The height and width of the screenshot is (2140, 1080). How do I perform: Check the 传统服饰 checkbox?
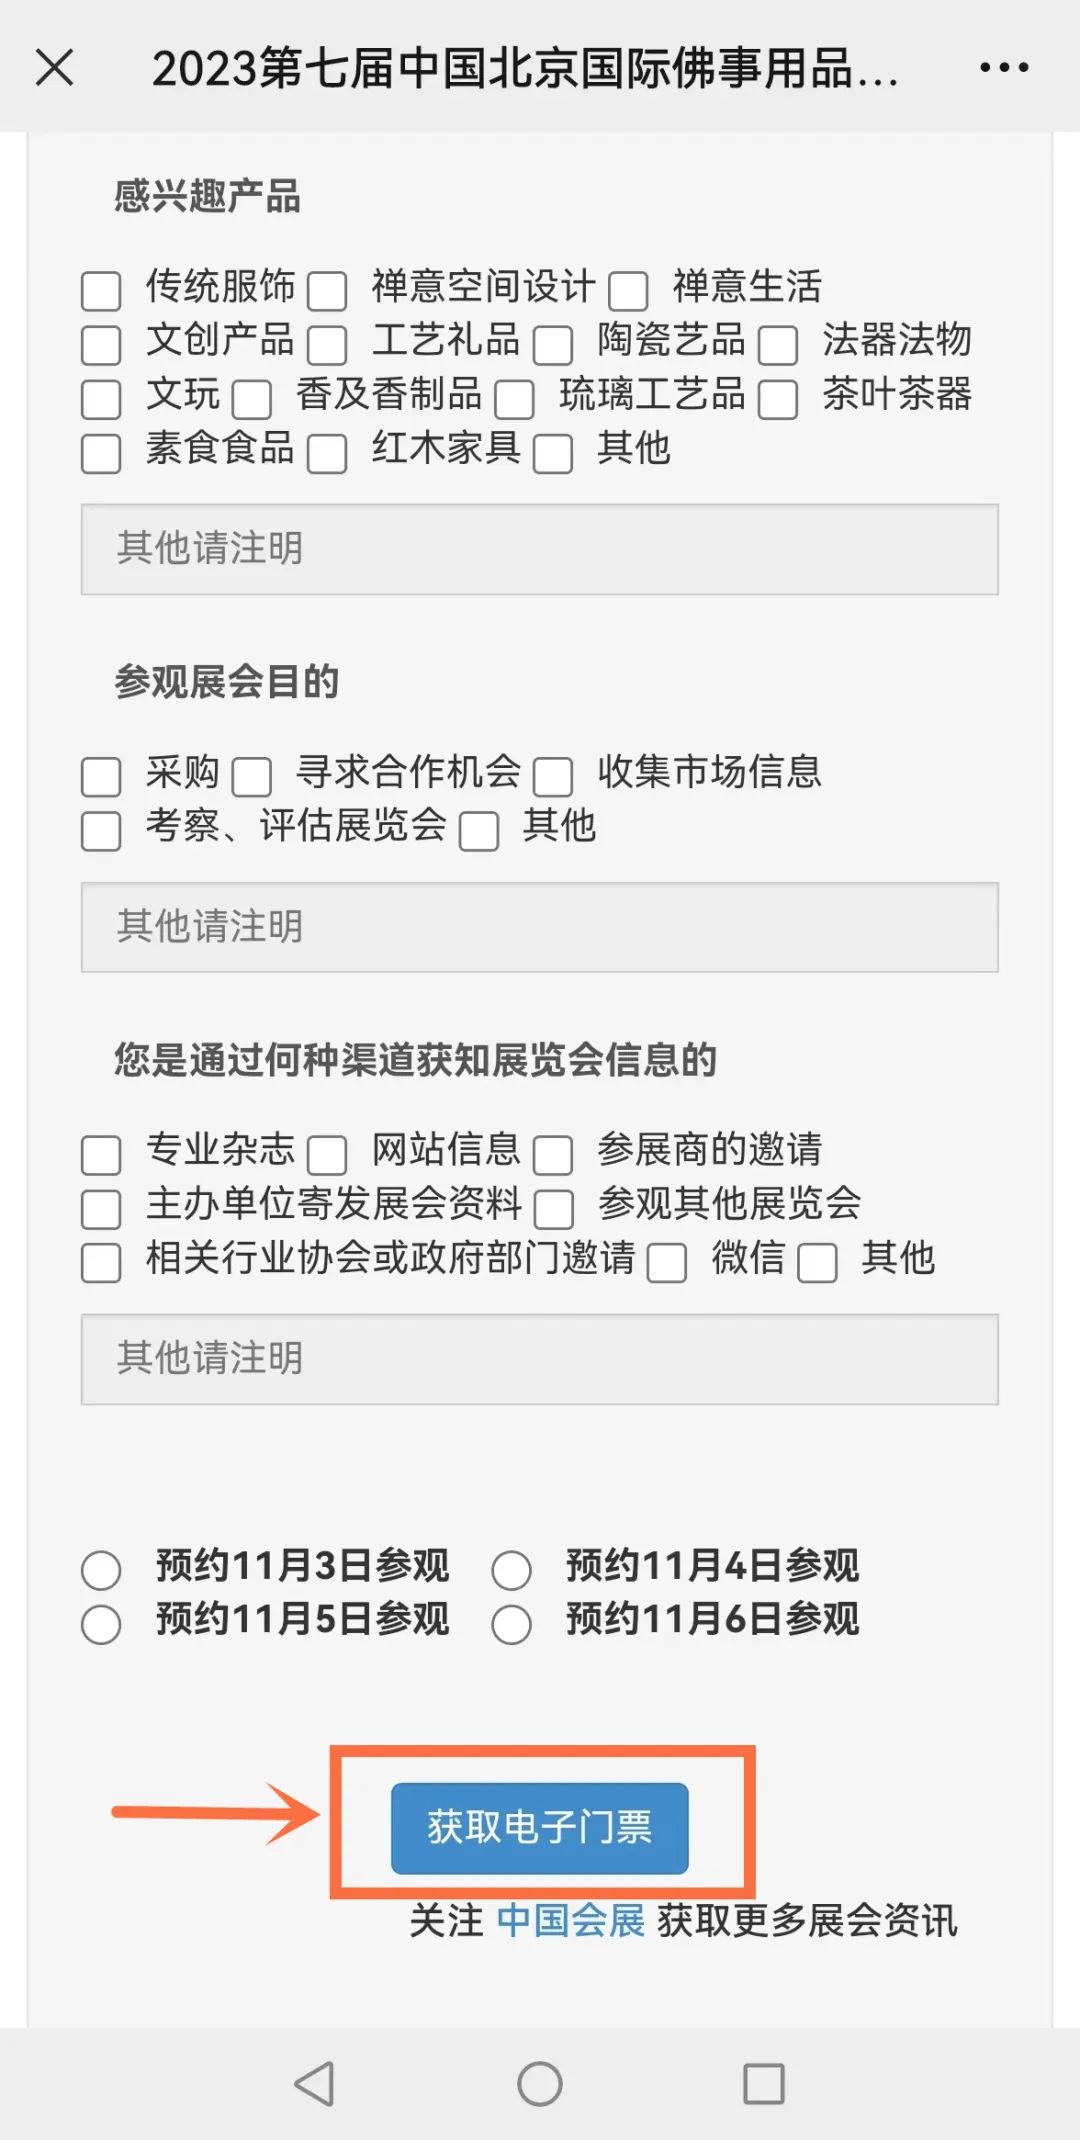[x=101, y=291]
